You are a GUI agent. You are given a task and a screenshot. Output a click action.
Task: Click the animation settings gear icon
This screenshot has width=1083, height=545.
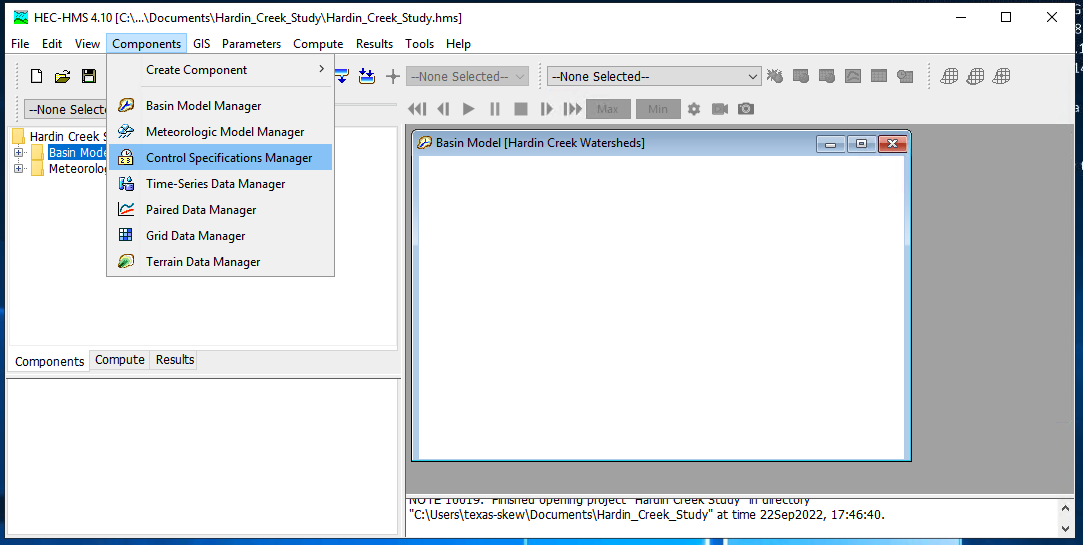pos(693,109)
